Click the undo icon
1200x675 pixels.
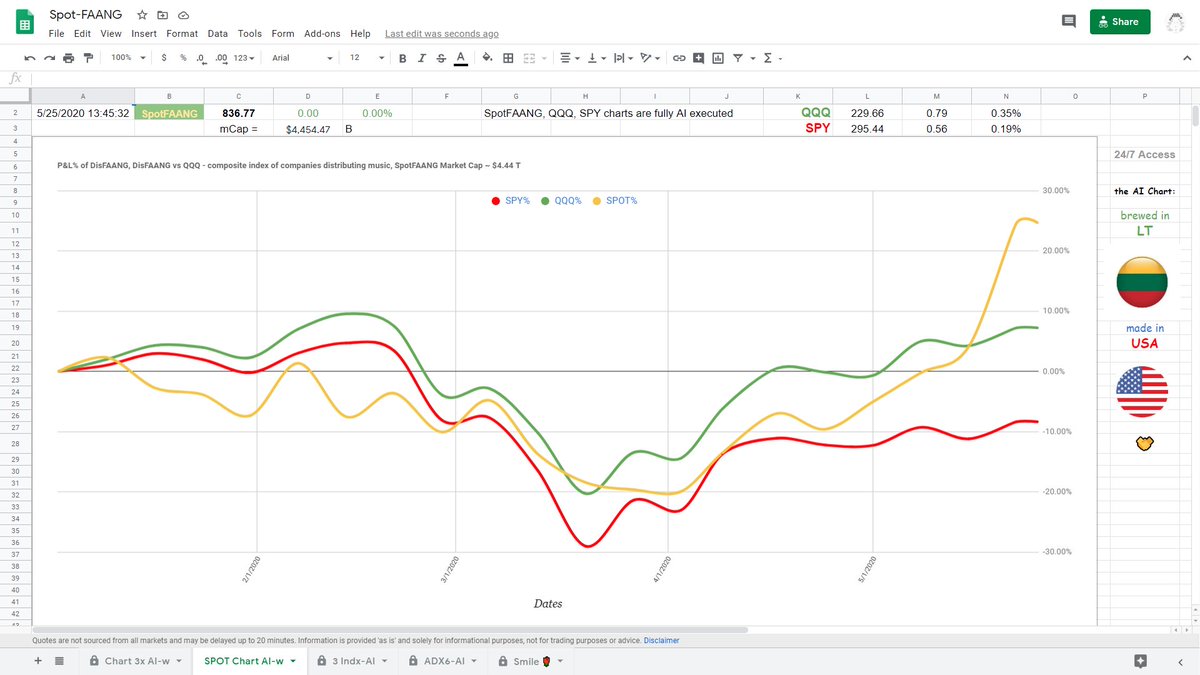click(x=30, y=58)
